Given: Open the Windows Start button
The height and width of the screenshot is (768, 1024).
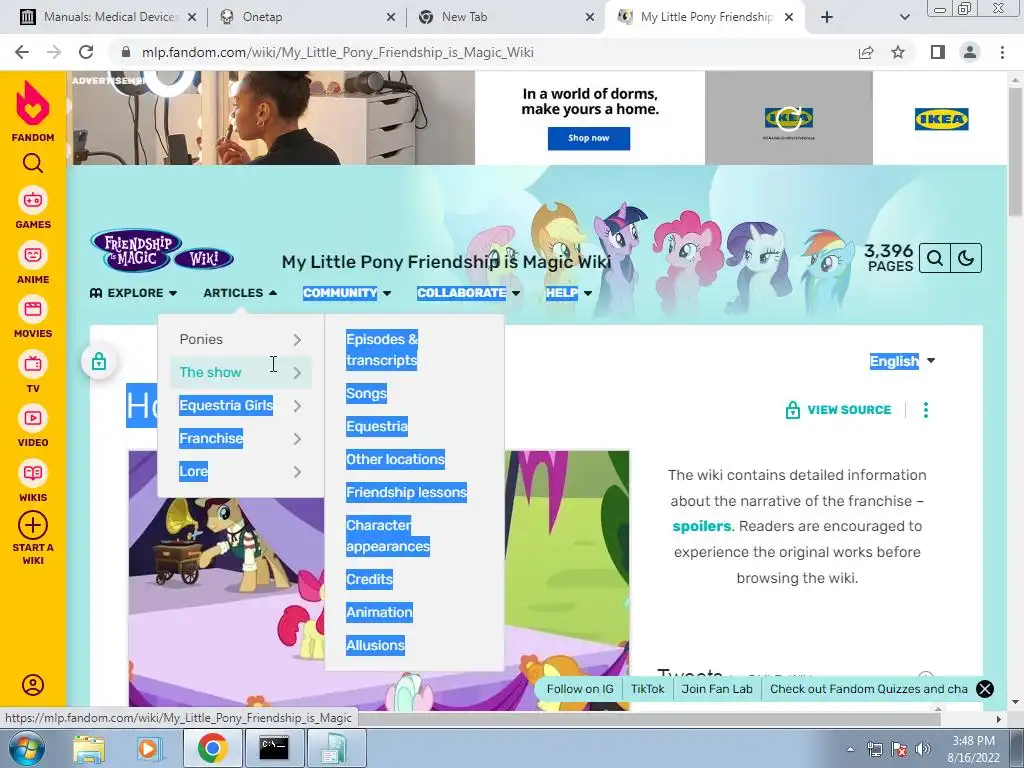Looking at the screenshot, I should pyautogui.click(x=27, y=748).
